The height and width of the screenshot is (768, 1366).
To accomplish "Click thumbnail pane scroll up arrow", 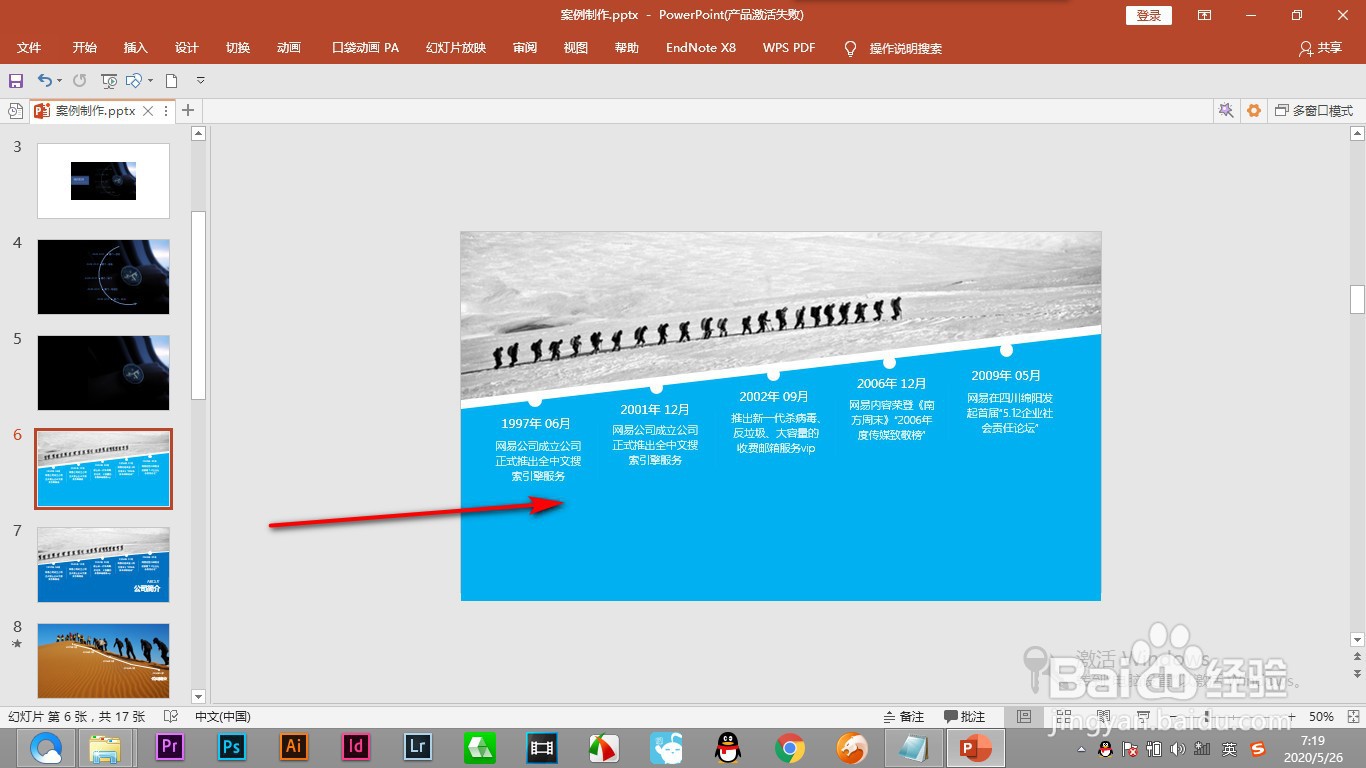I will point(198,133).
